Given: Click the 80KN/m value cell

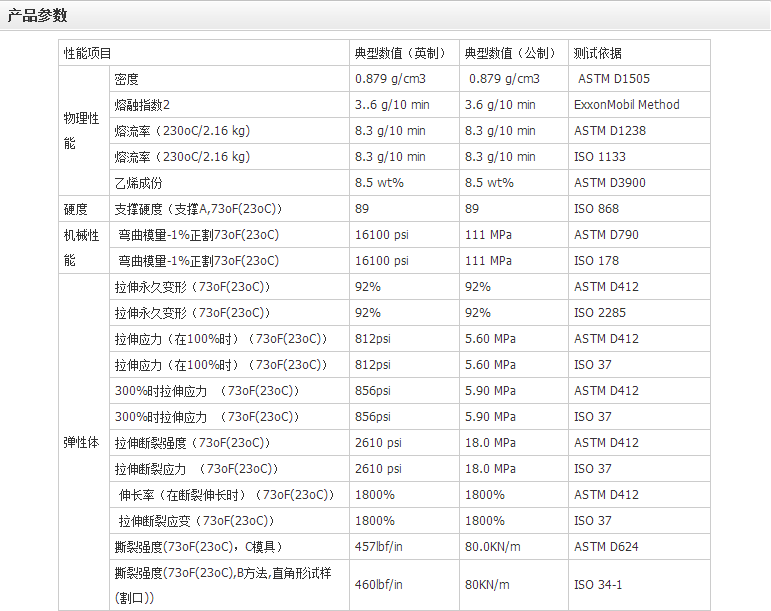Looking at the screenshot, I should pos(514,585).
